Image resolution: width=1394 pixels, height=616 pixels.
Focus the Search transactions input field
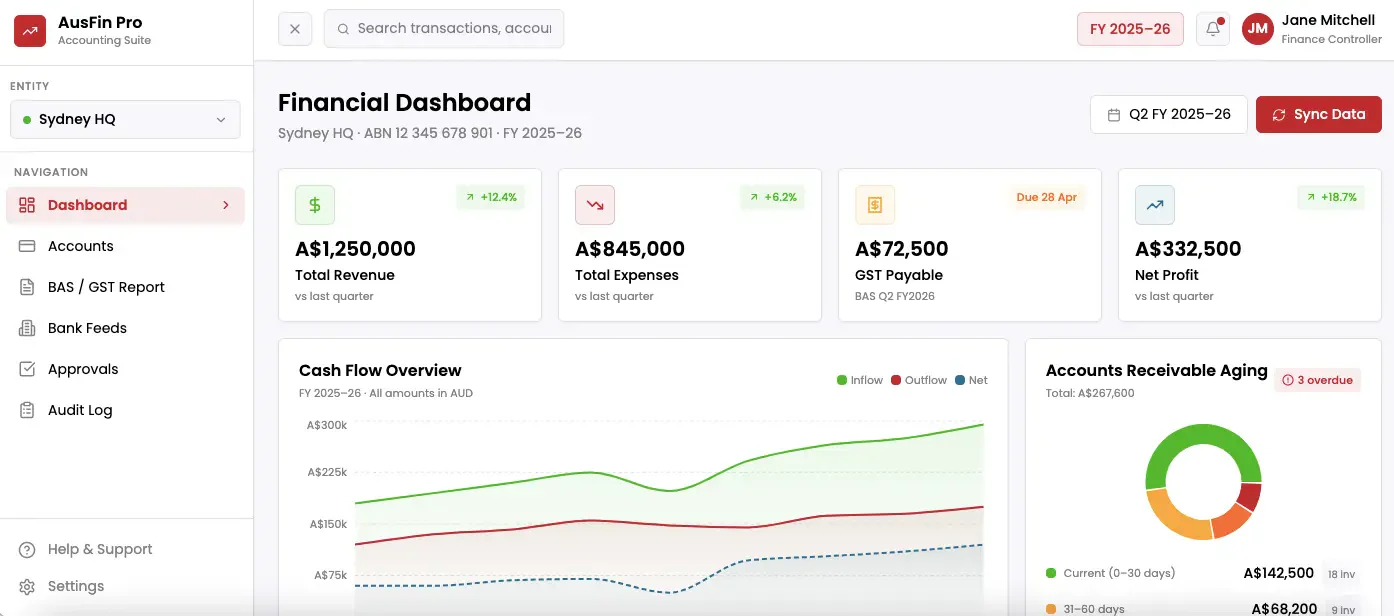point(444,29)
